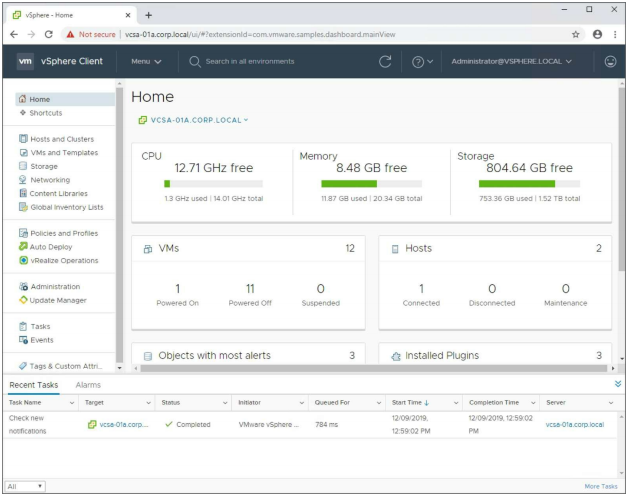
Task: Open vcsa-01a.corp.local server link
Action: click(574, 424)
